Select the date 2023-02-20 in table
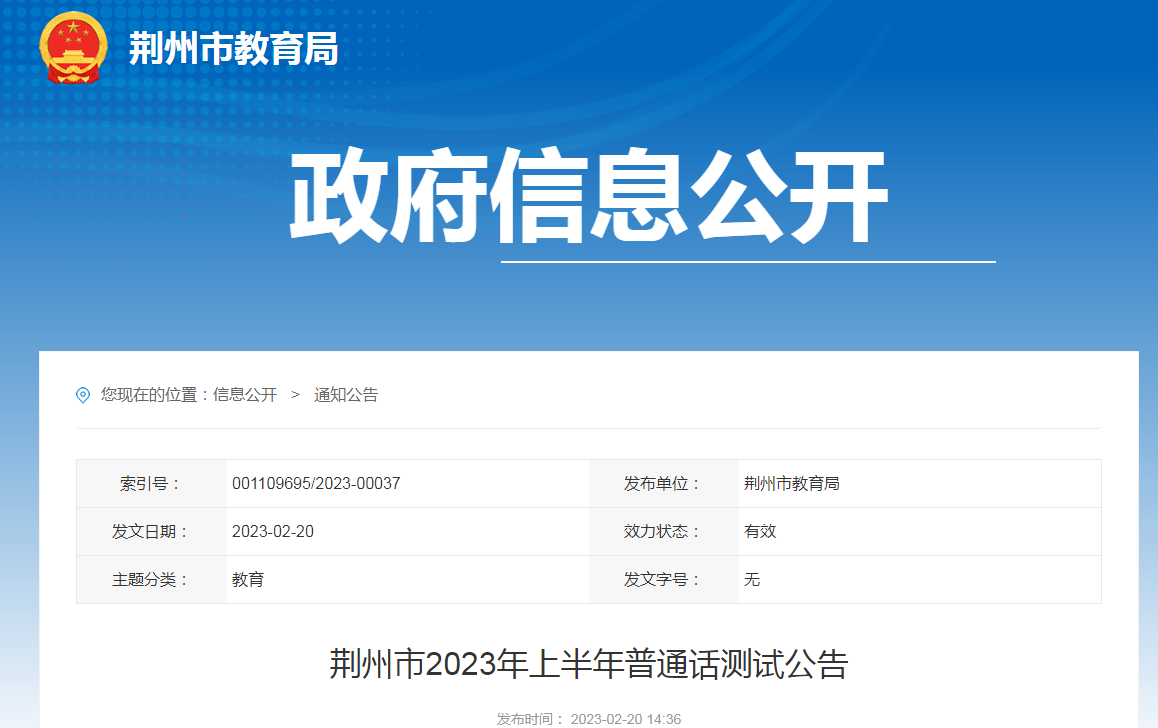Screen dimensions: 1158x728 click(273, 532)
